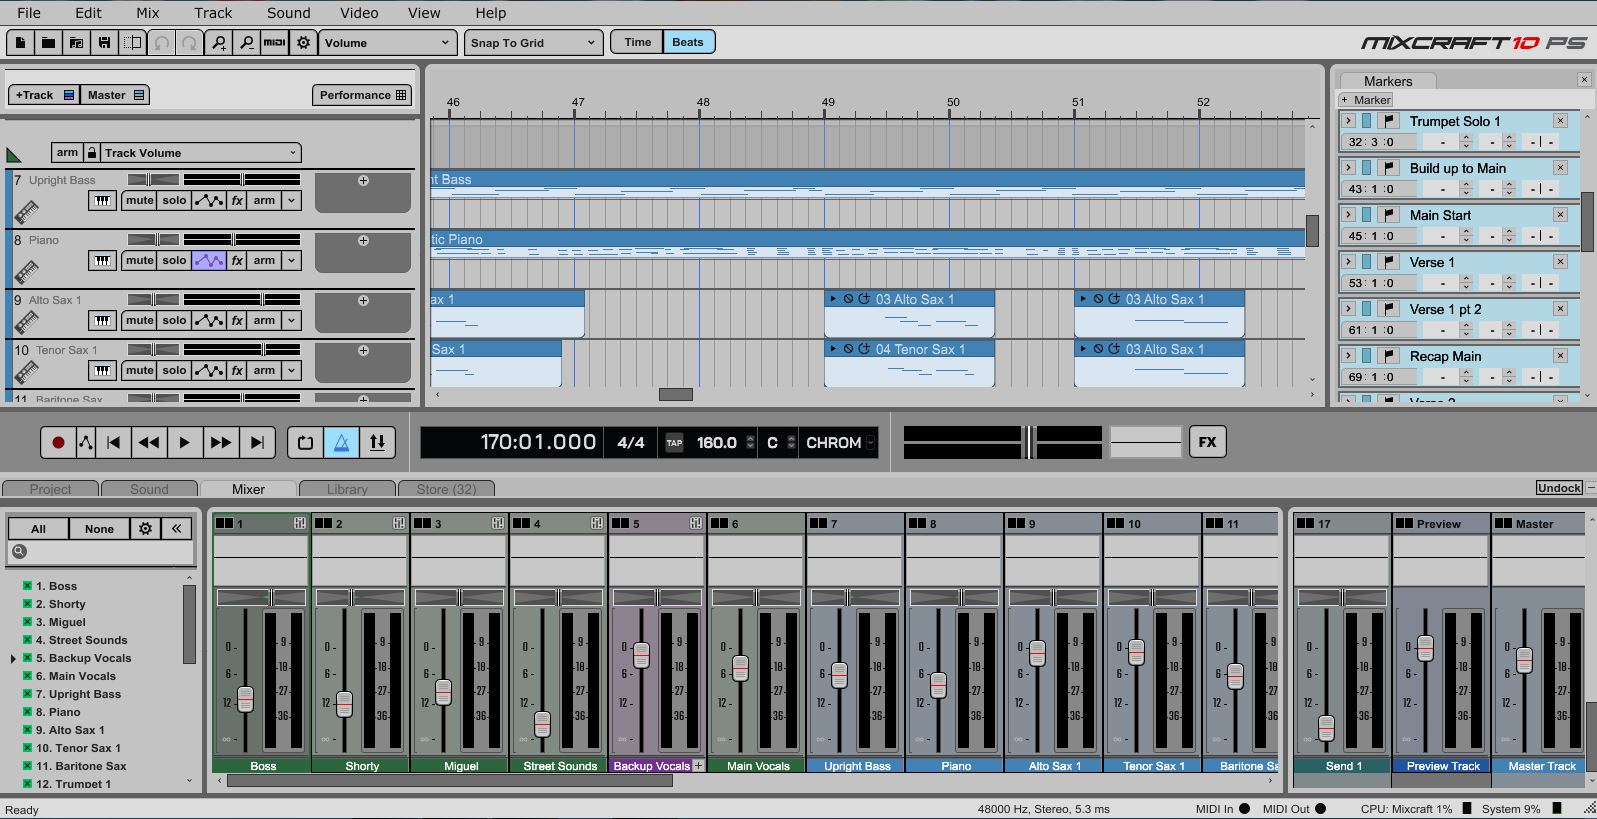The image size is (1597, 819).
Task: Solo the Piano track
Action: click(x=174, y=260)
